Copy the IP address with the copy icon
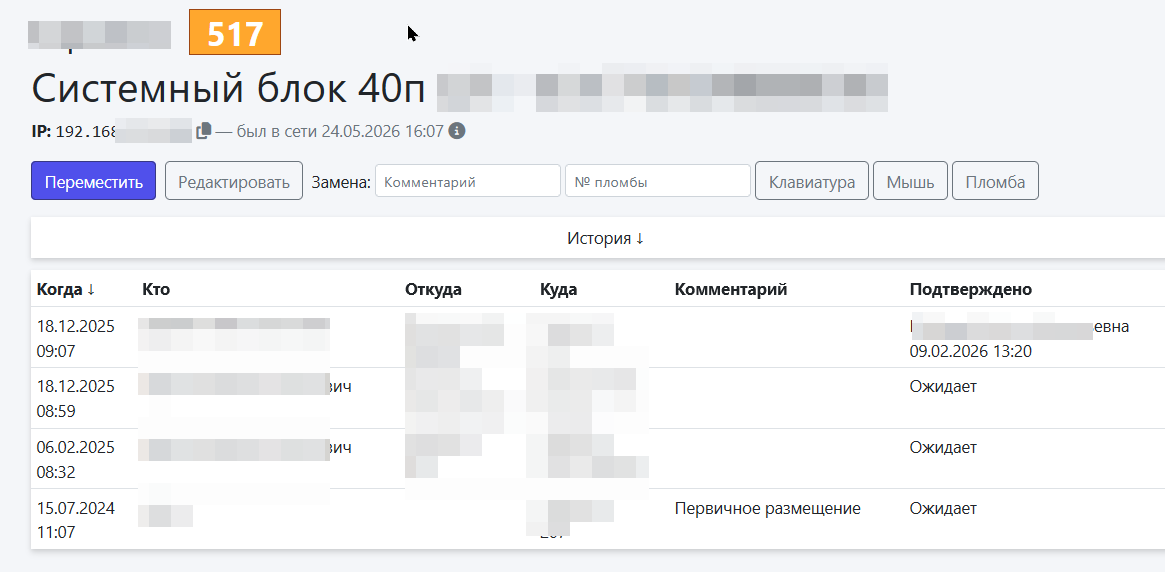This screenshot has width=1165, height=572. click(204, 131)
